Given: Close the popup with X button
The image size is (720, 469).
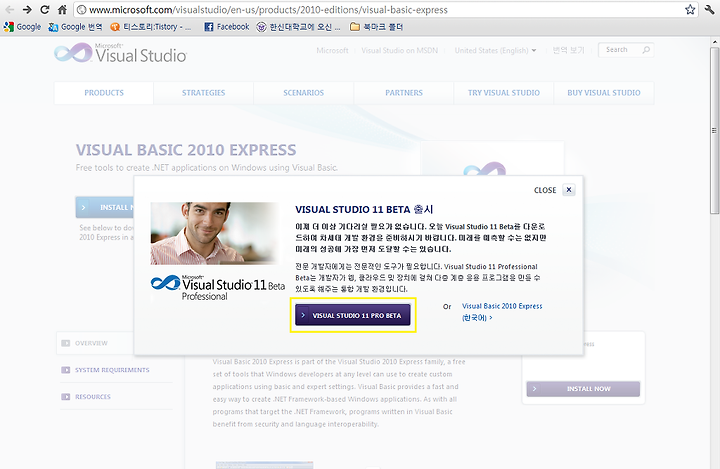Looking at the screenshot, I should [568, 190].
